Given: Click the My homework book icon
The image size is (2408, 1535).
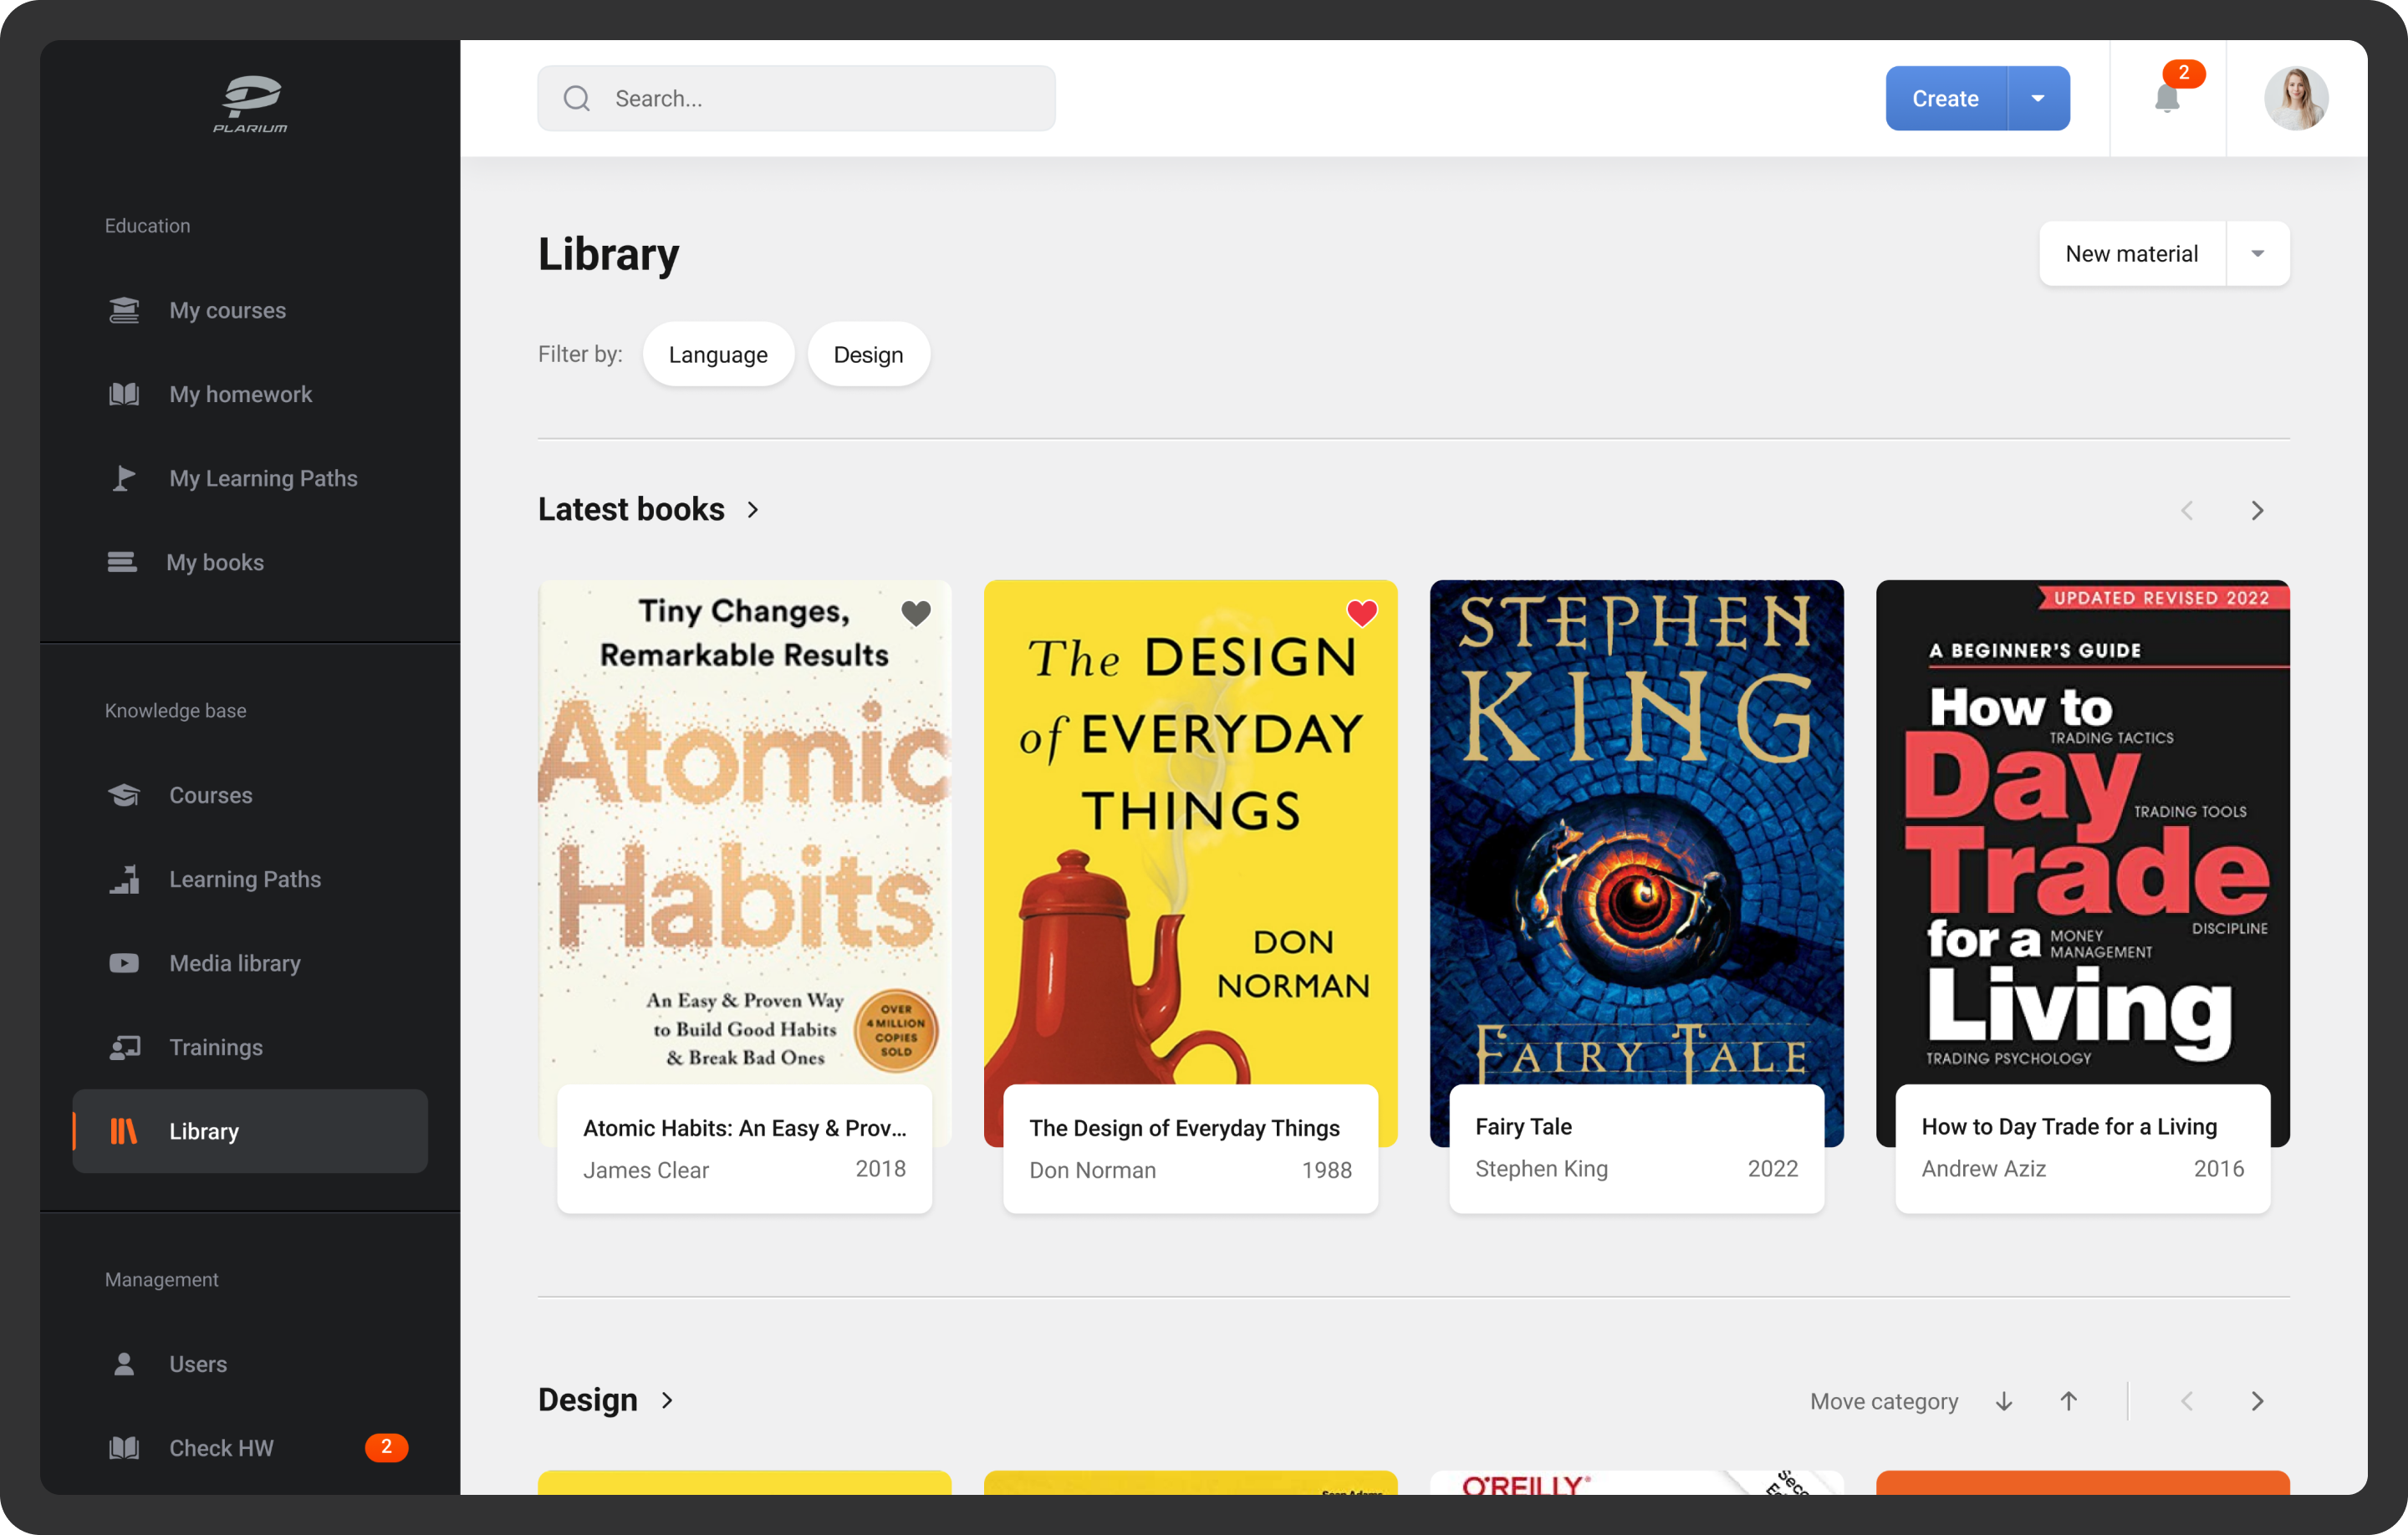Looking at the screenshot, I should pyautogui.click(x=124, y=394).
